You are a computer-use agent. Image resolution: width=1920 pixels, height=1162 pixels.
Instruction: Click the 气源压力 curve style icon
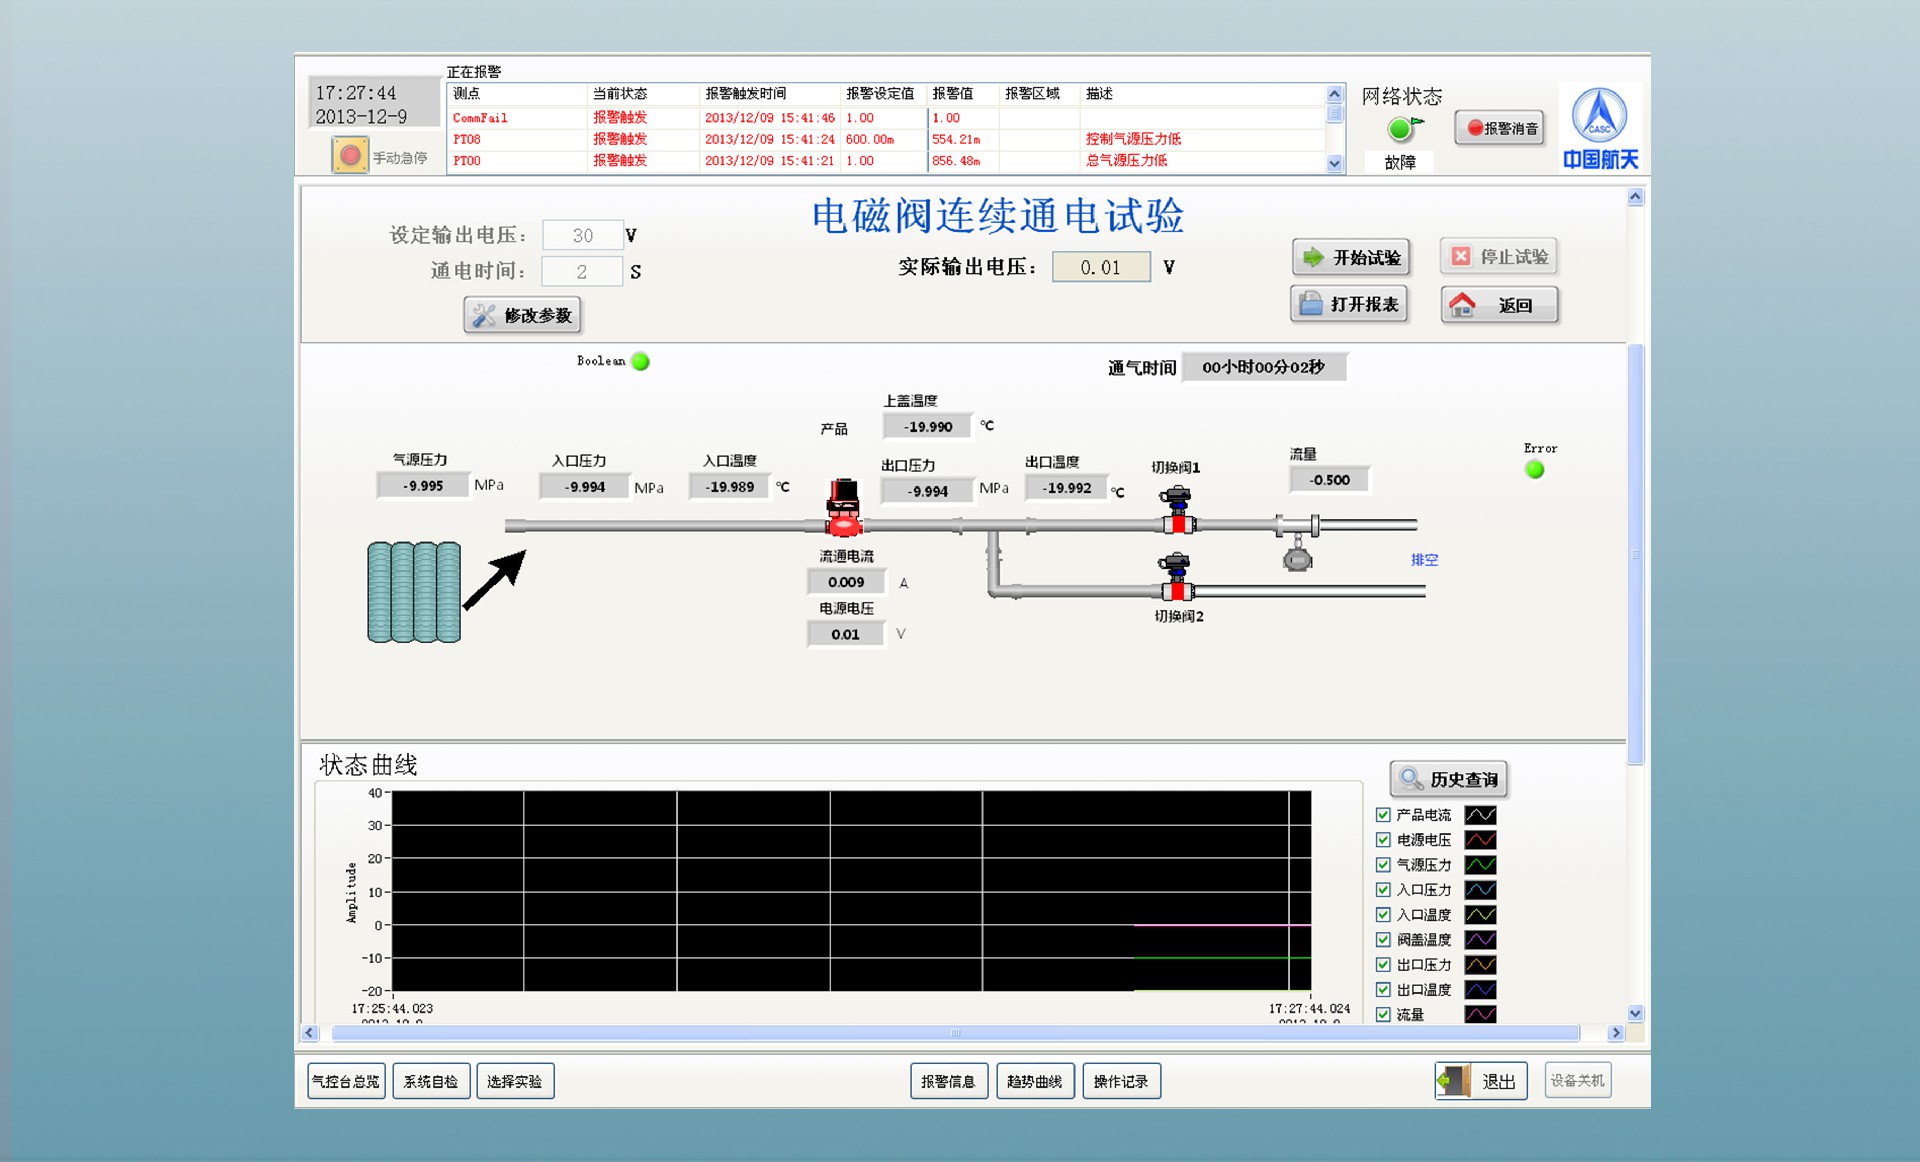(x=1480, y=865)
